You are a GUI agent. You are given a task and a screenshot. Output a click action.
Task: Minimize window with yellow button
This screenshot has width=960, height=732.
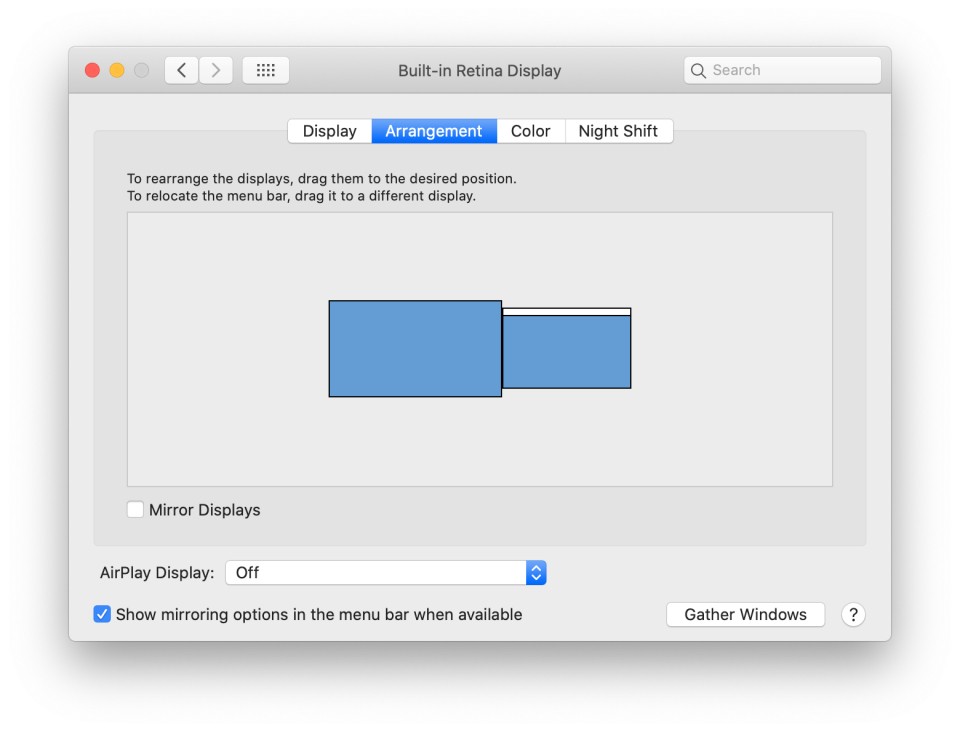[117, 70]
